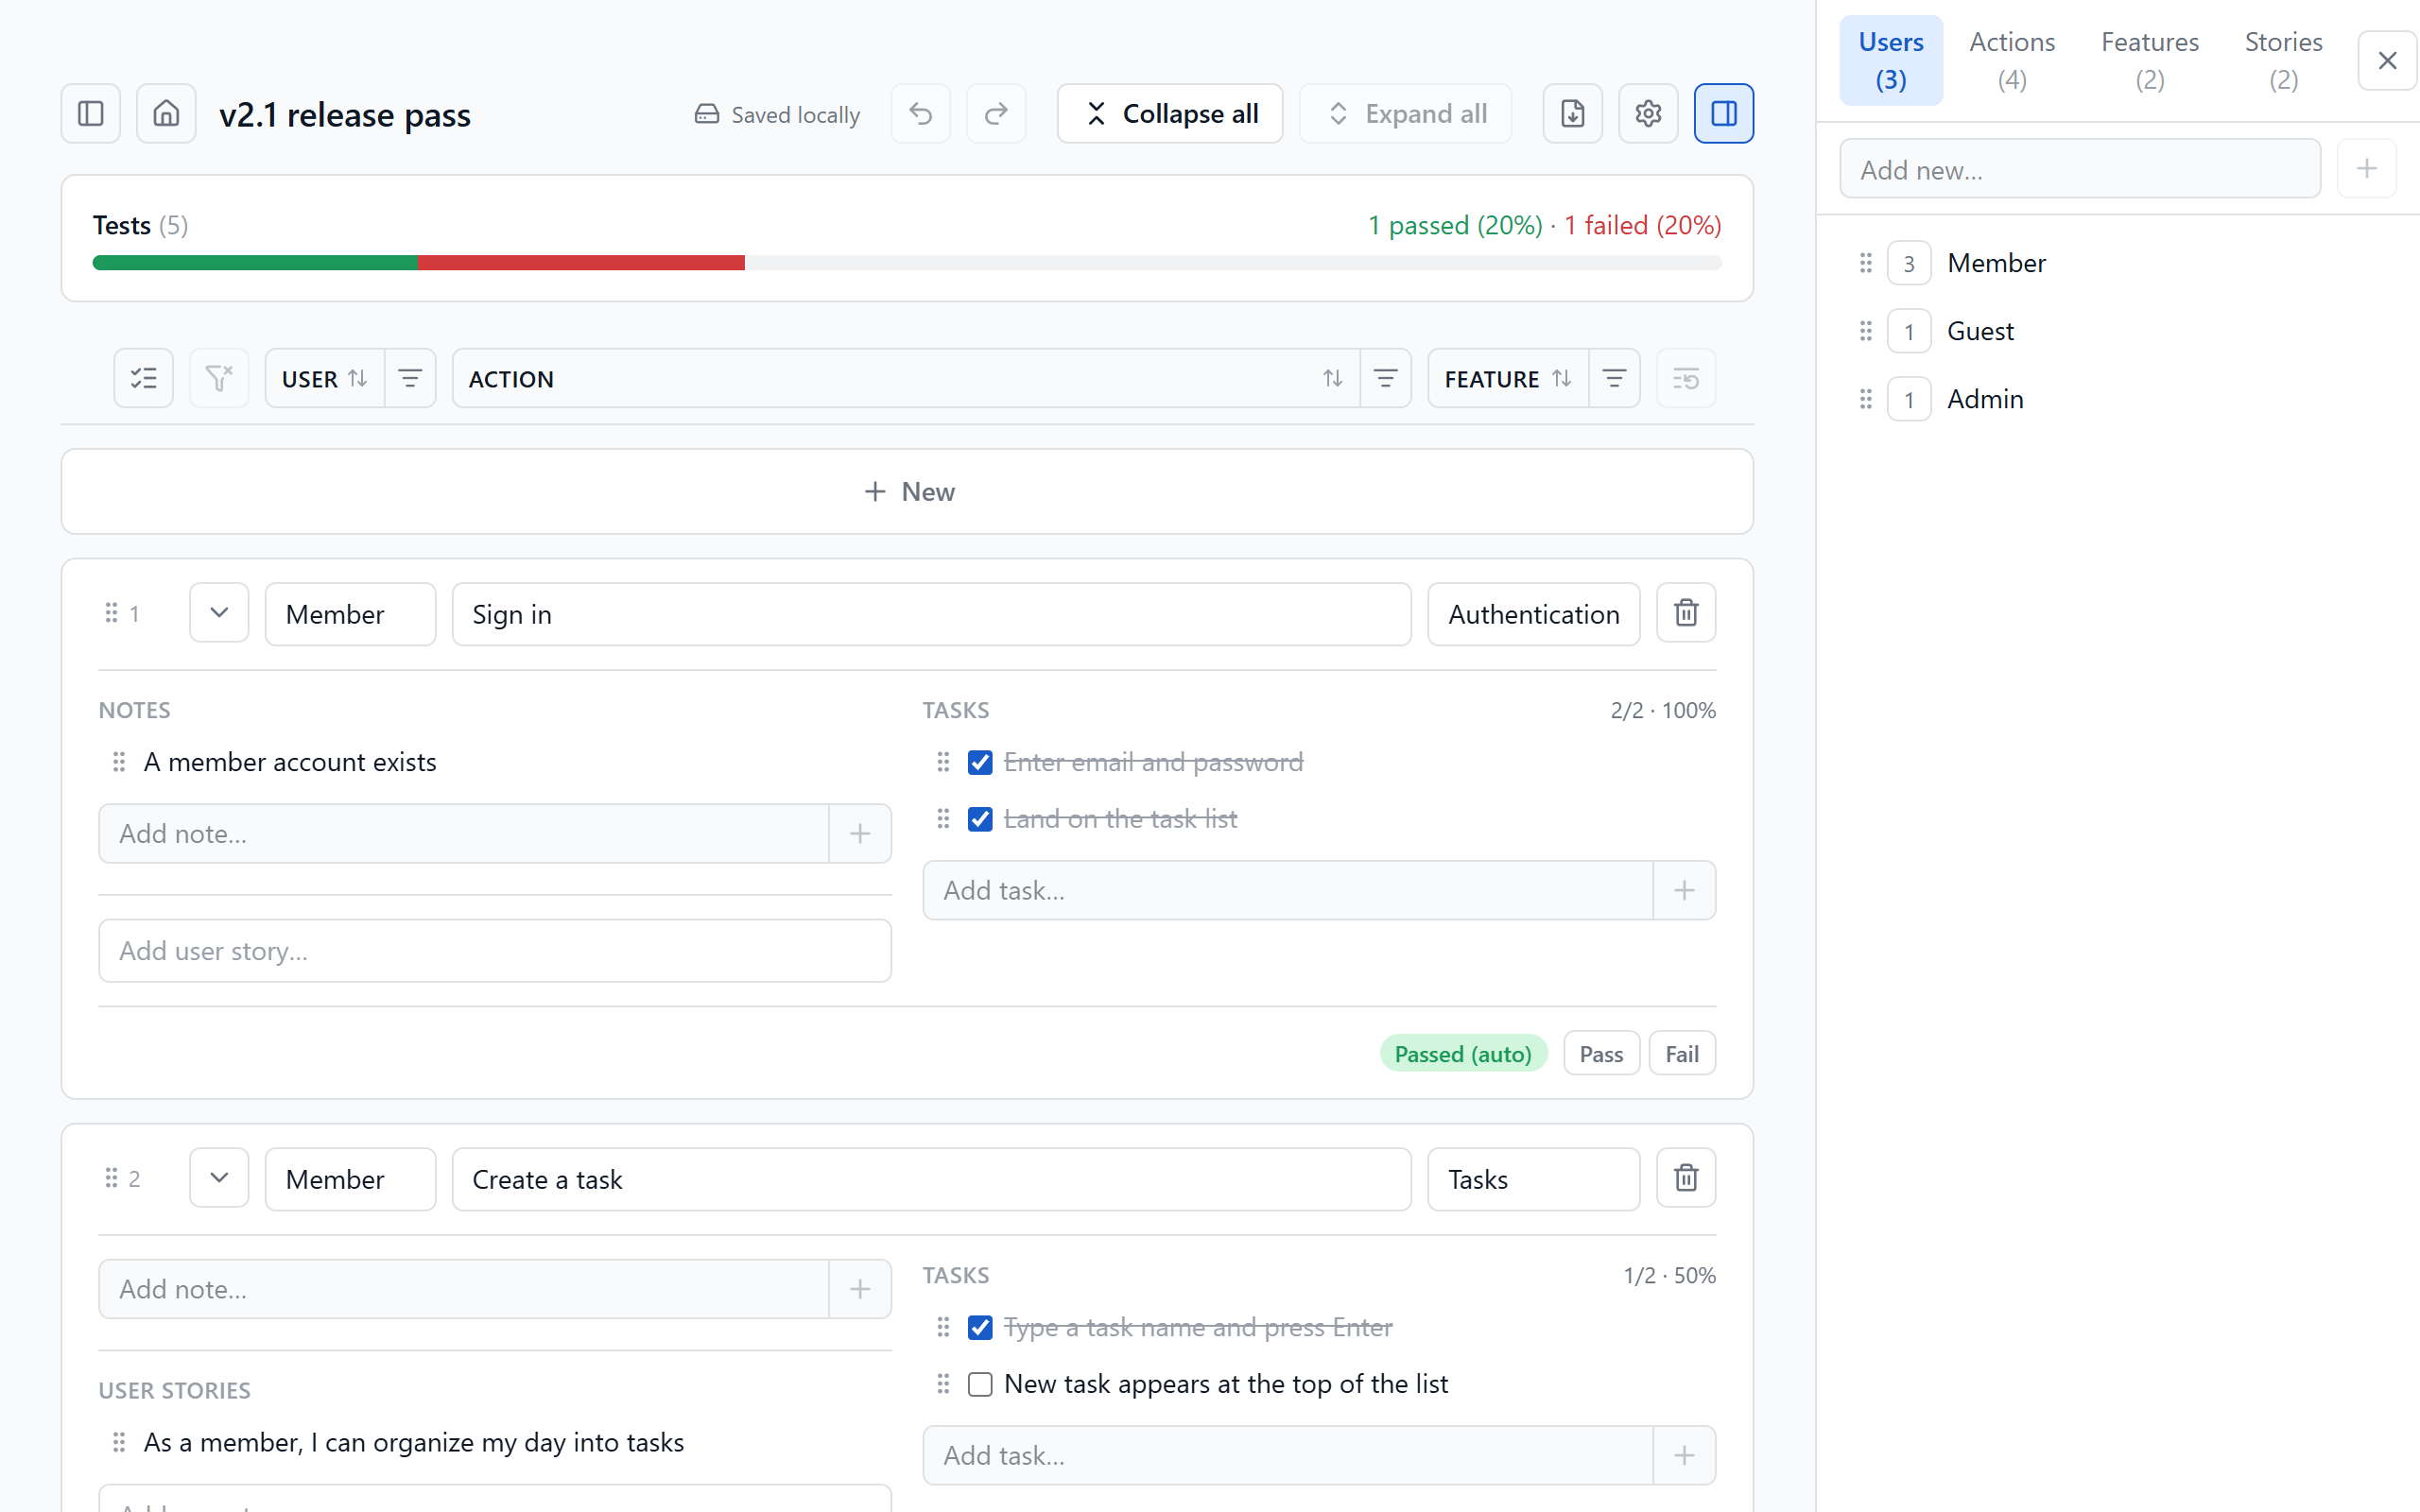The width and height of the screenshot is (2420, 1512).
Task: Add note plus button in Create a task test
Action: tap(860, 1289)
